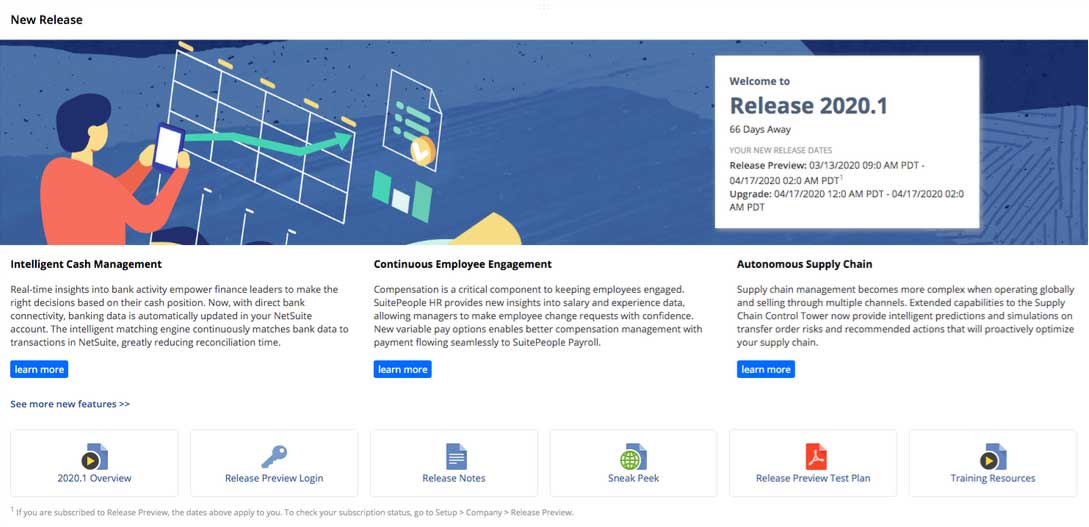The width and height of the screenshot is (1089, 527).
Task: Open the red PDF icon for Test Plan
Action: click(x=815, y=456)
